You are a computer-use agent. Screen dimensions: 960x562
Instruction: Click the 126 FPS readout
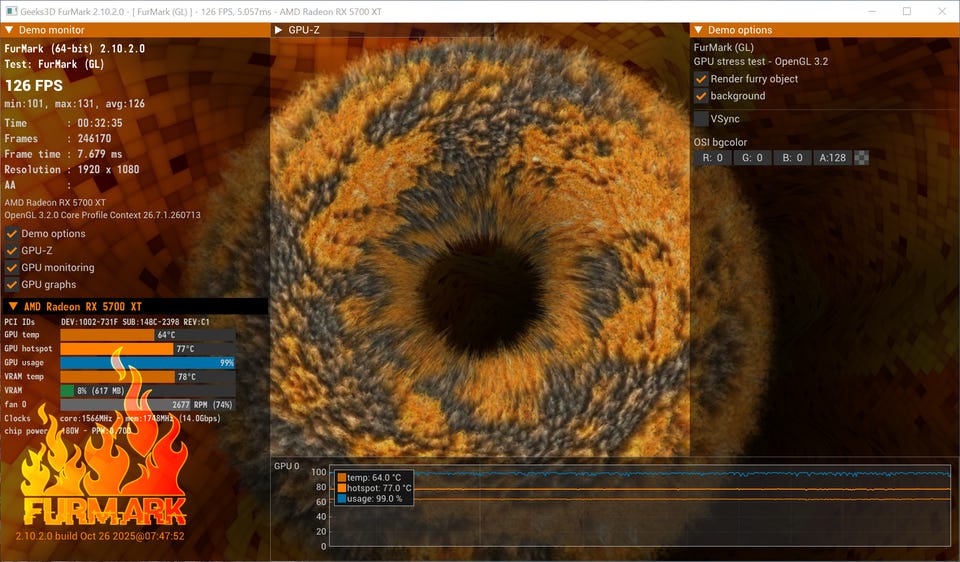pyautogui.click(x=34, y=86)
